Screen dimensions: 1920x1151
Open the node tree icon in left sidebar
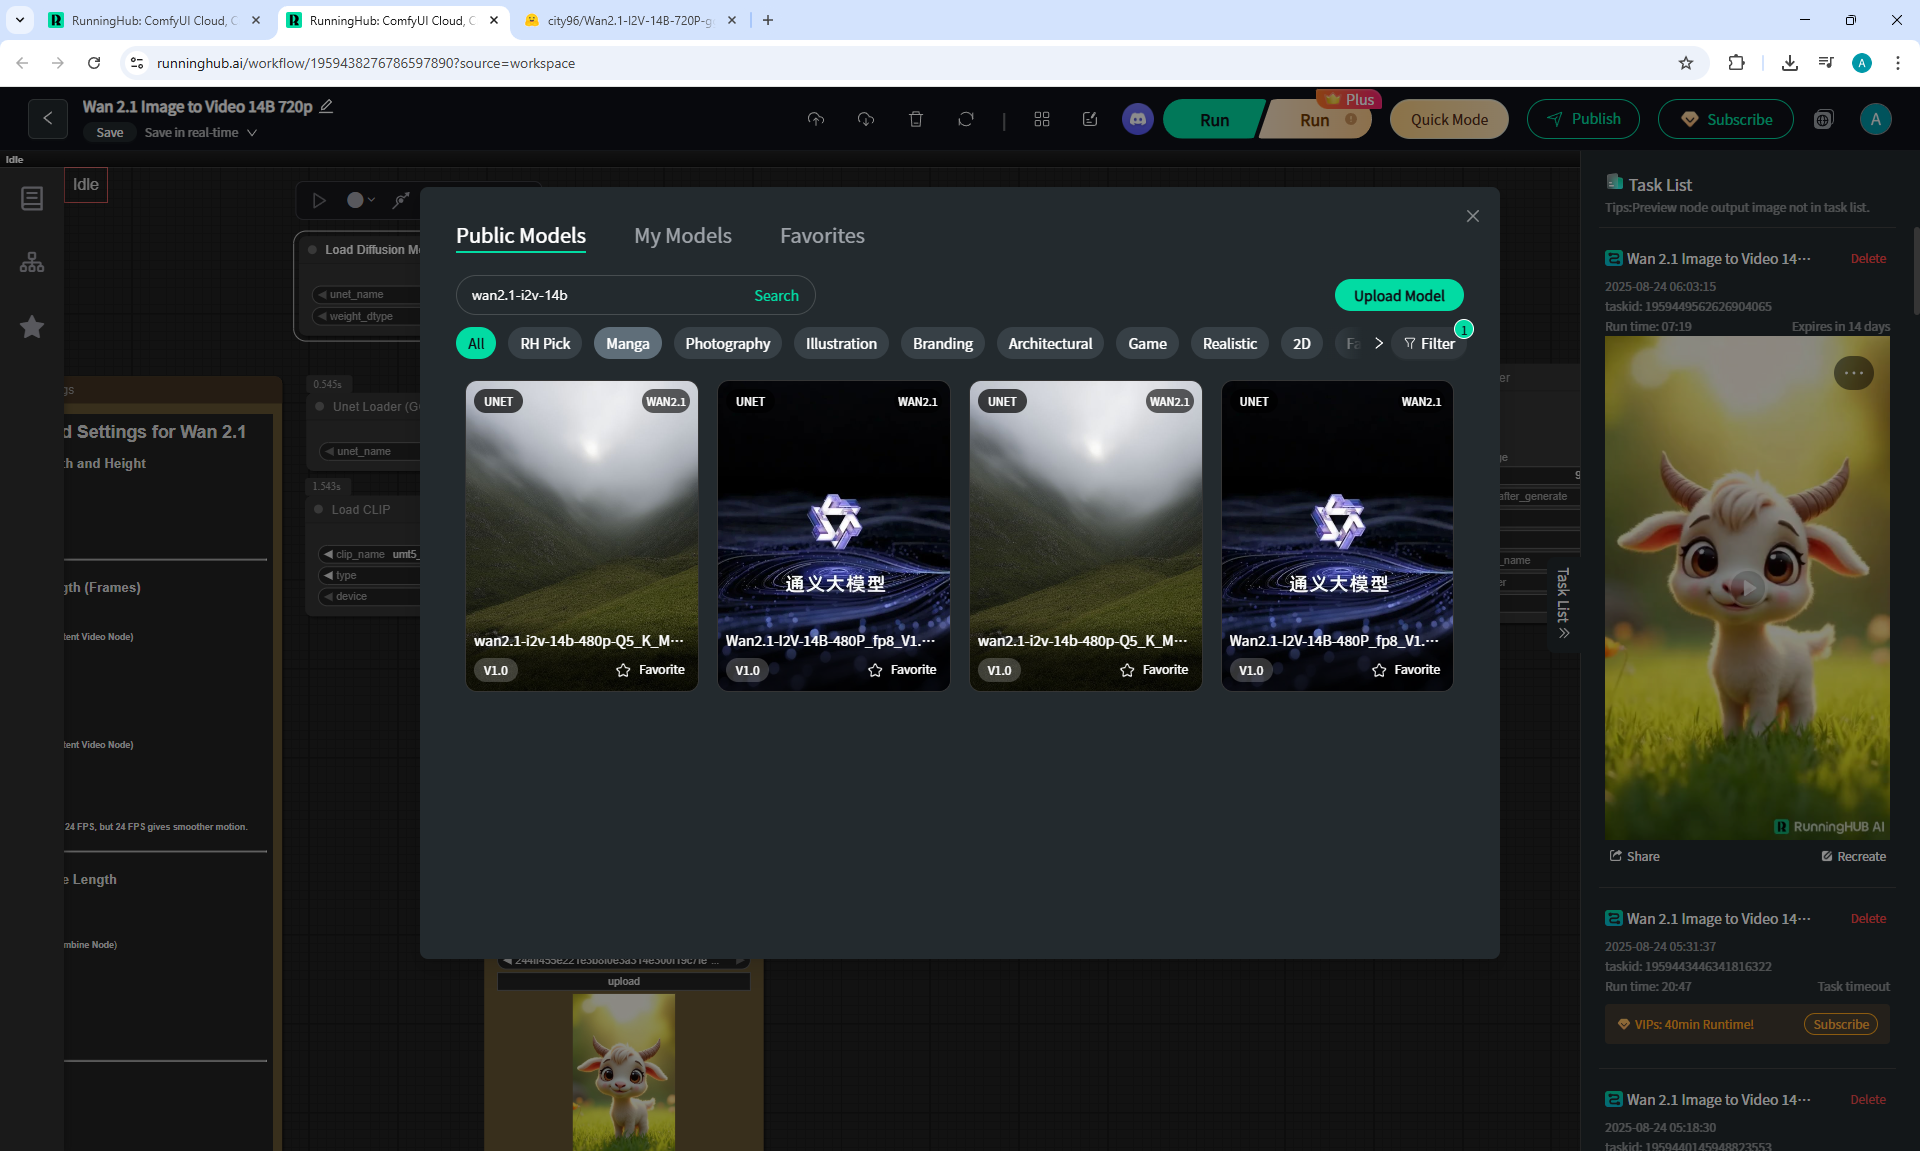pos(32,262)
